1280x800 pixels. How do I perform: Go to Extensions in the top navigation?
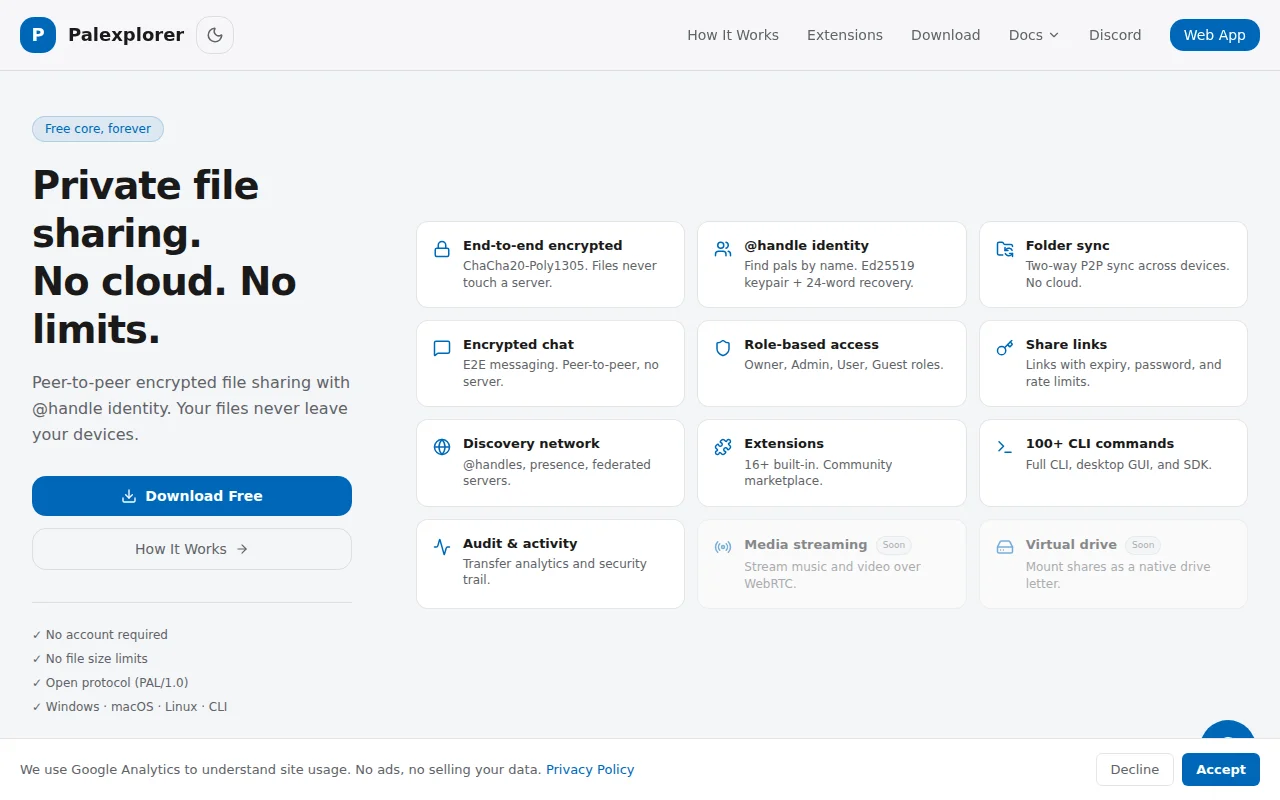[845, 35]
